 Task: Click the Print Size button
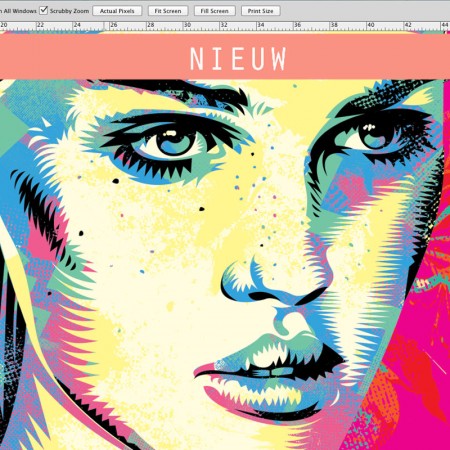[260, 11]
